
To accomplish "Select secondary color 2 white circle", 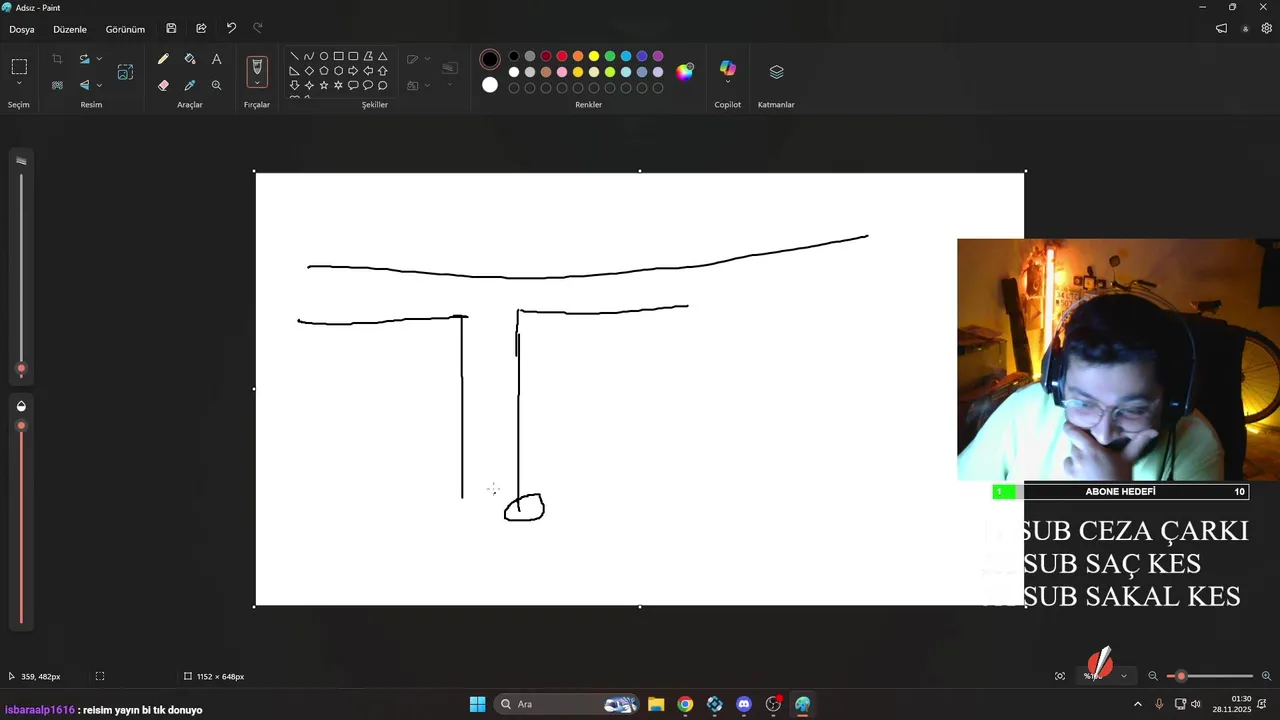I will (x=489, y=85).
